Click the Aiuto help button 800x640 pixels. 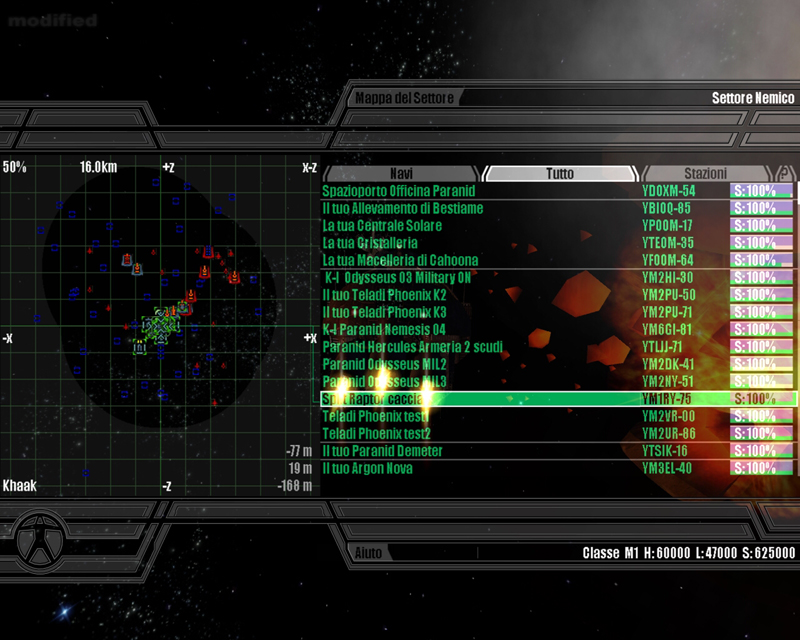tap(368, 553)
